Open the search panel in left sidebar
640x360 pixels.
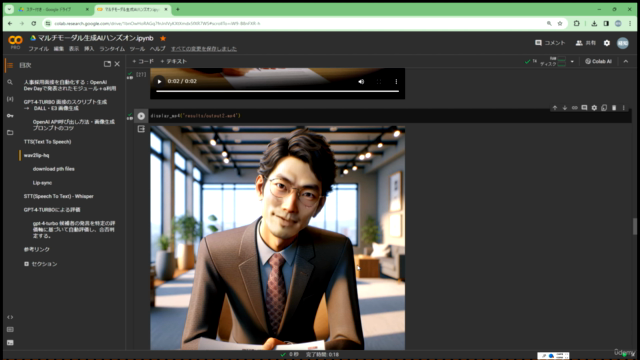coord(10,82)
